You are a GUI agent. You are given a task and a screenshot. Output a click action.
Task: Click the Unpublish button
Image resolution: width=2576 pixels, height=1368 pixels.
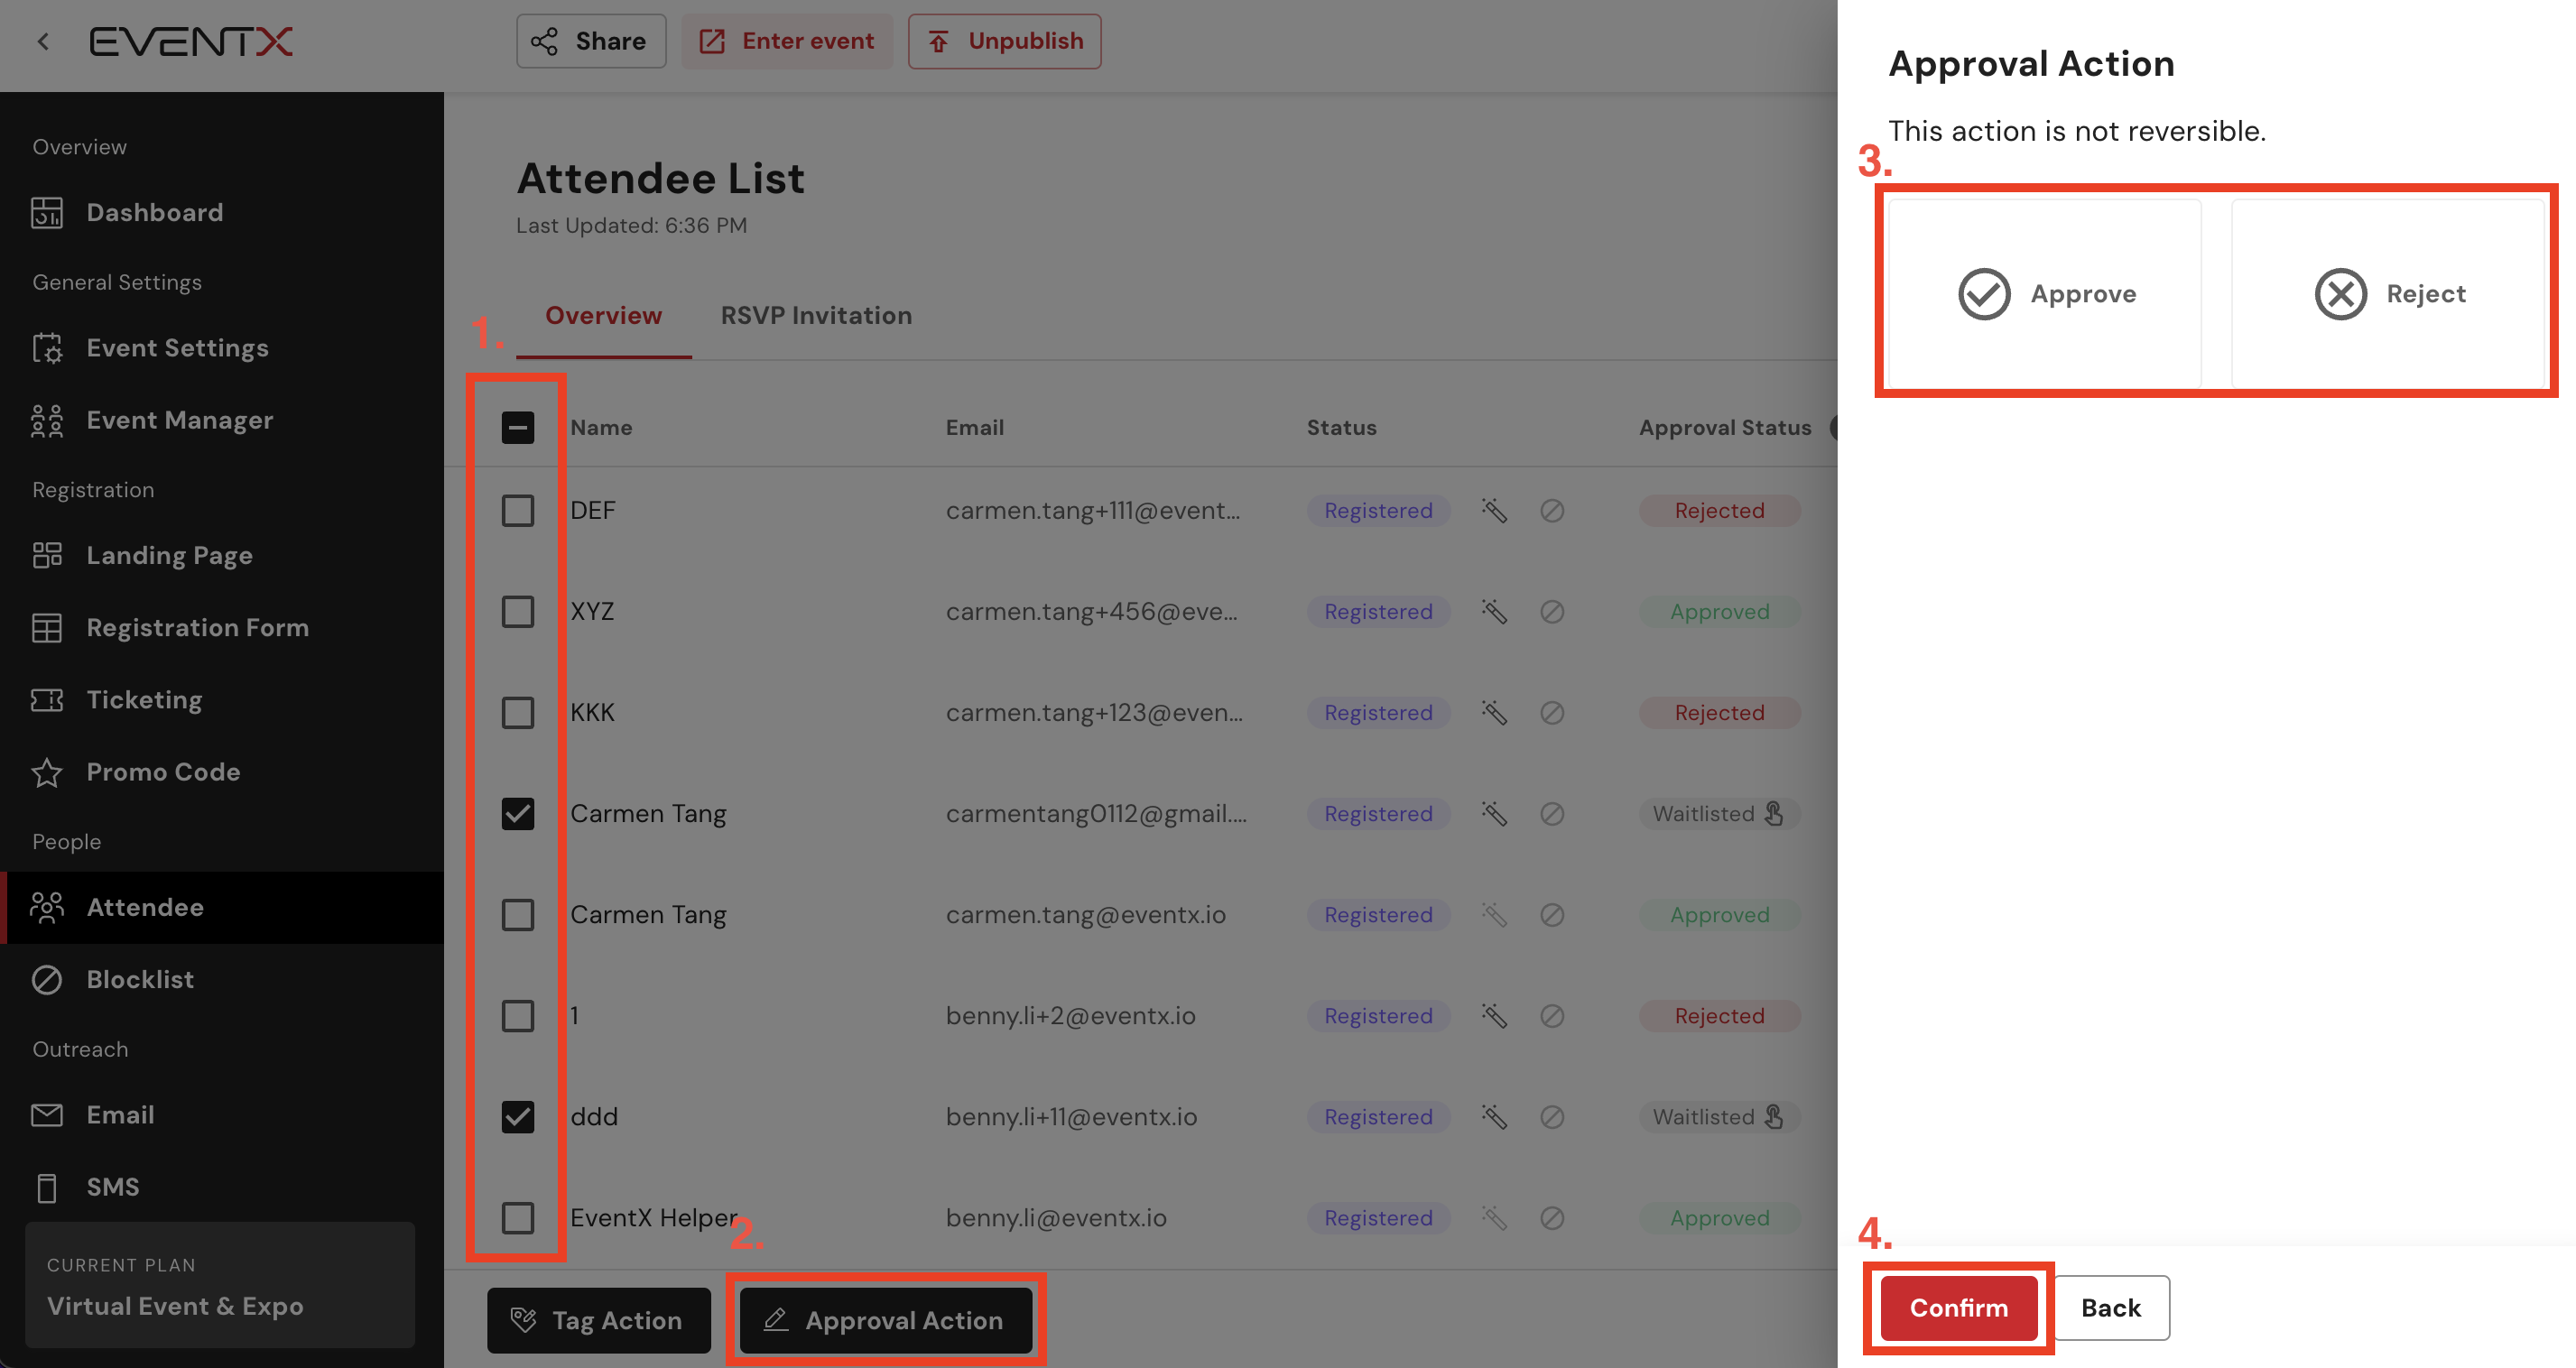point(1004,41)
